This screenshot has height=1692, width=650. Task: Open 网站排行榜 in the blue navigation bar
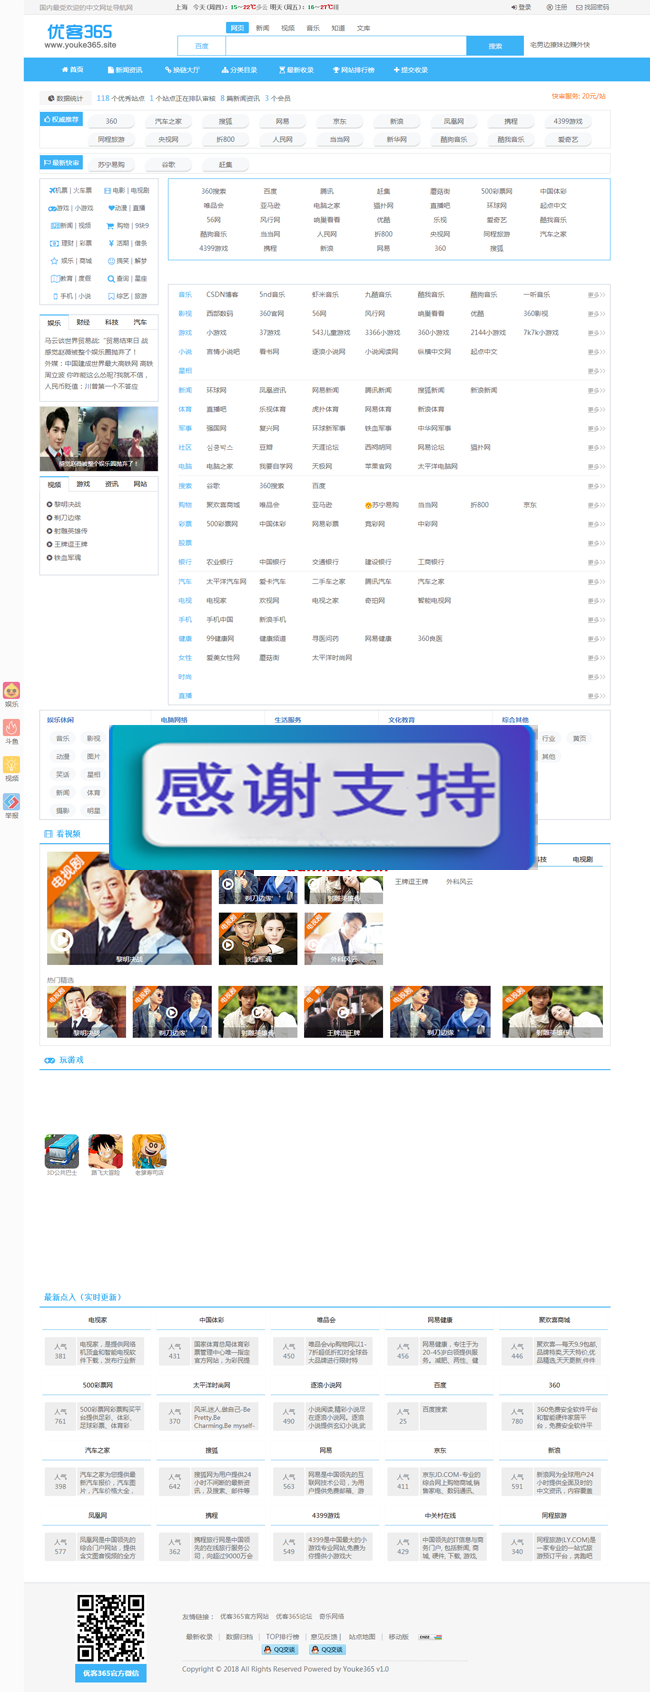pos(354,70)
